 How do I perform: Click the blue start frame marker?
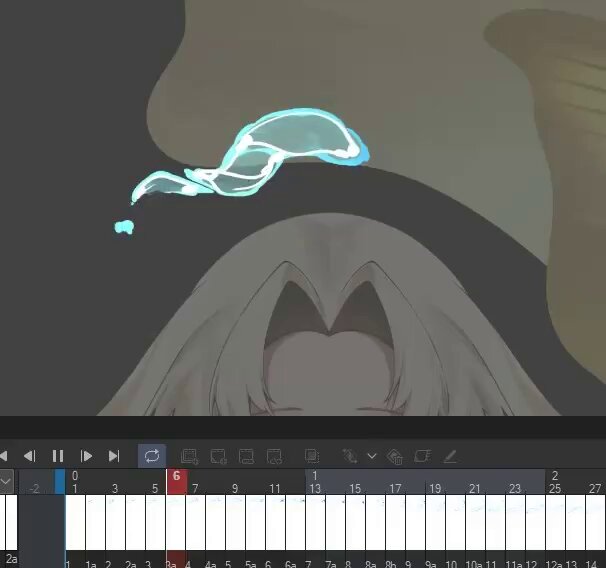[60, 481]
